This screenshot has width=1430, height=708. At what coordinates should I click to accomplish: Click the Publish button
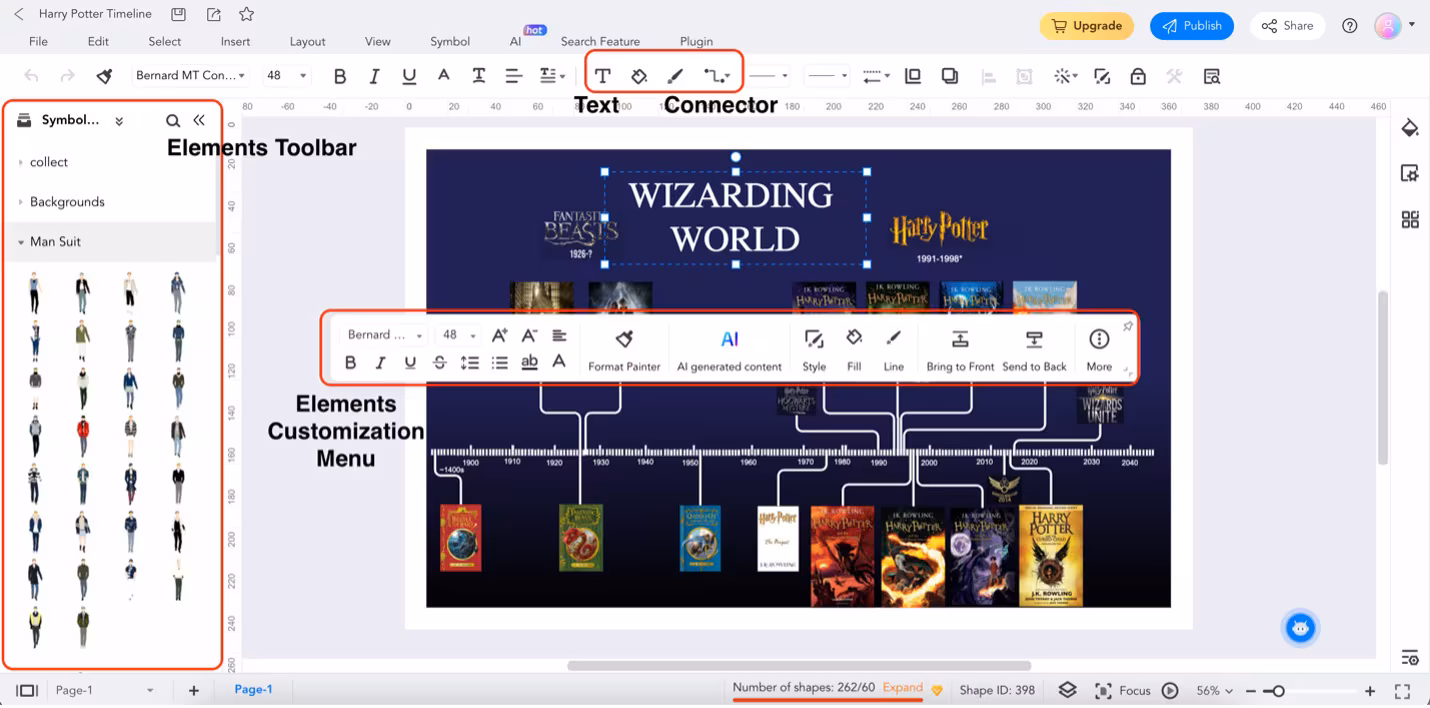(1192, 26)
